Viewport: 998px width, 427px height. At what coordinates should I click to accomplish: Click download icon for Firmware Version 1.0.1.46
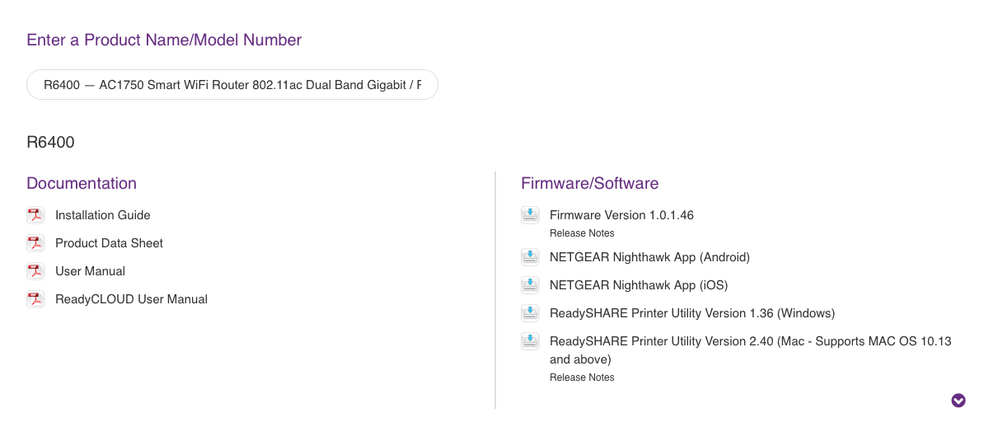click(530, 215)
